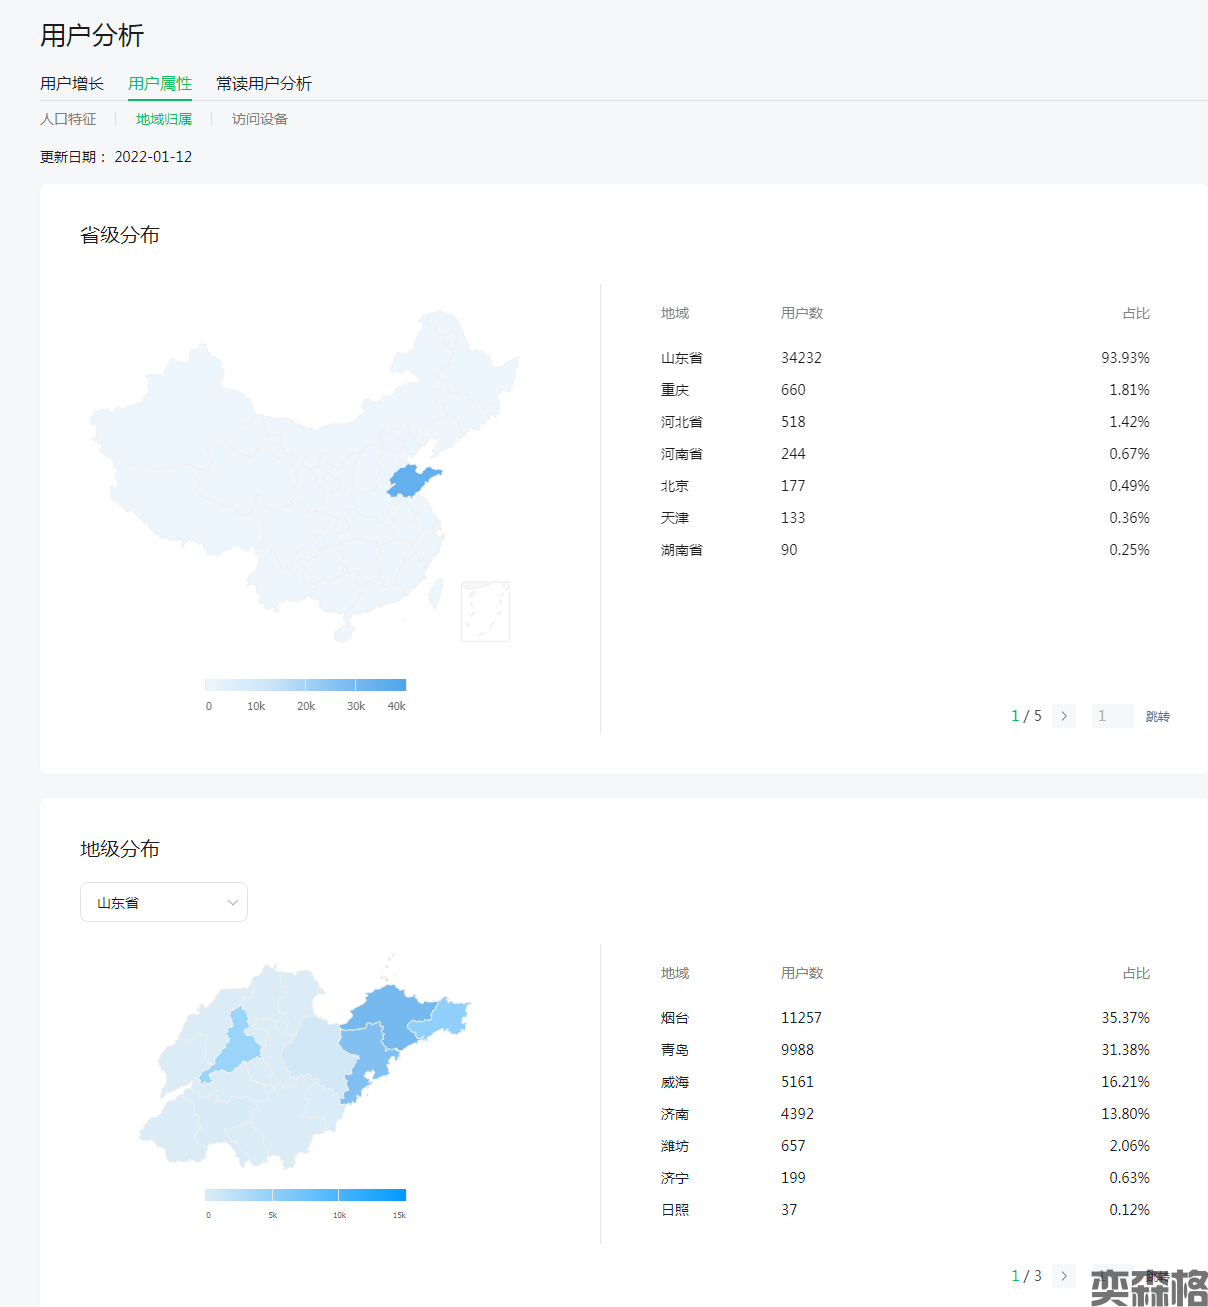Click the city map color legend bar

[305, 1195]
